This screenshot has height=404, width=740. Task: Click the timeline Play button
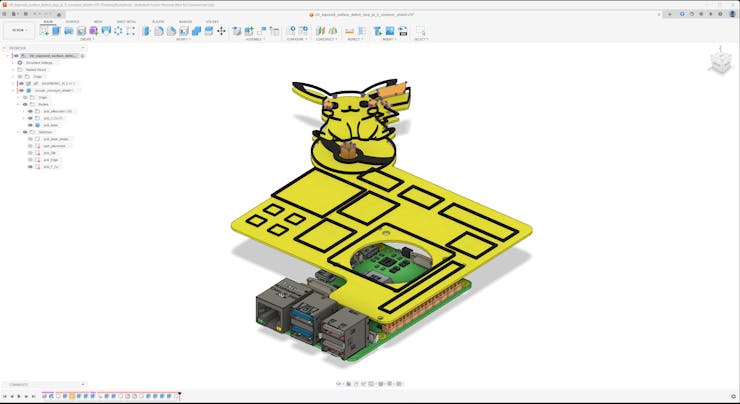click(21, 397)
